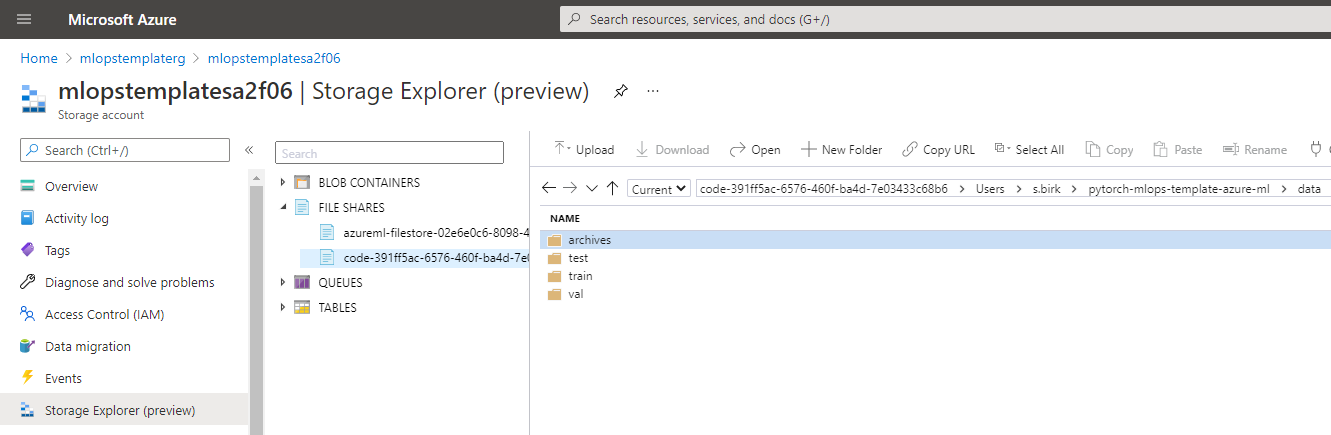Select BLOB CONTAINERS tree item
The image size is (1331, 435).
369,183
